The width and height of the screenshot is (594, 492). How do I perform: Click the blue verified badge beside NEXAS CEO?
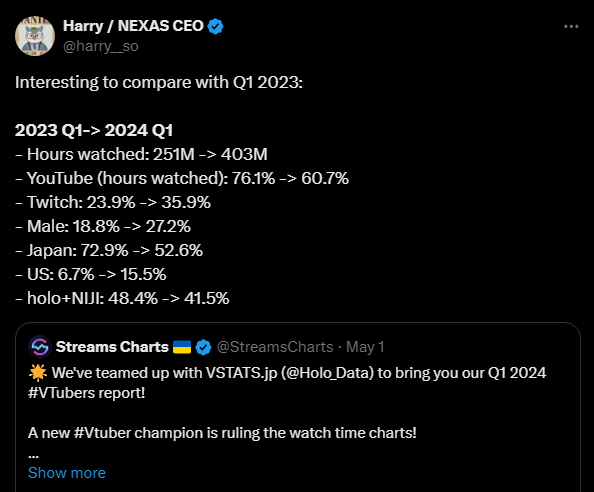[216, 27]
